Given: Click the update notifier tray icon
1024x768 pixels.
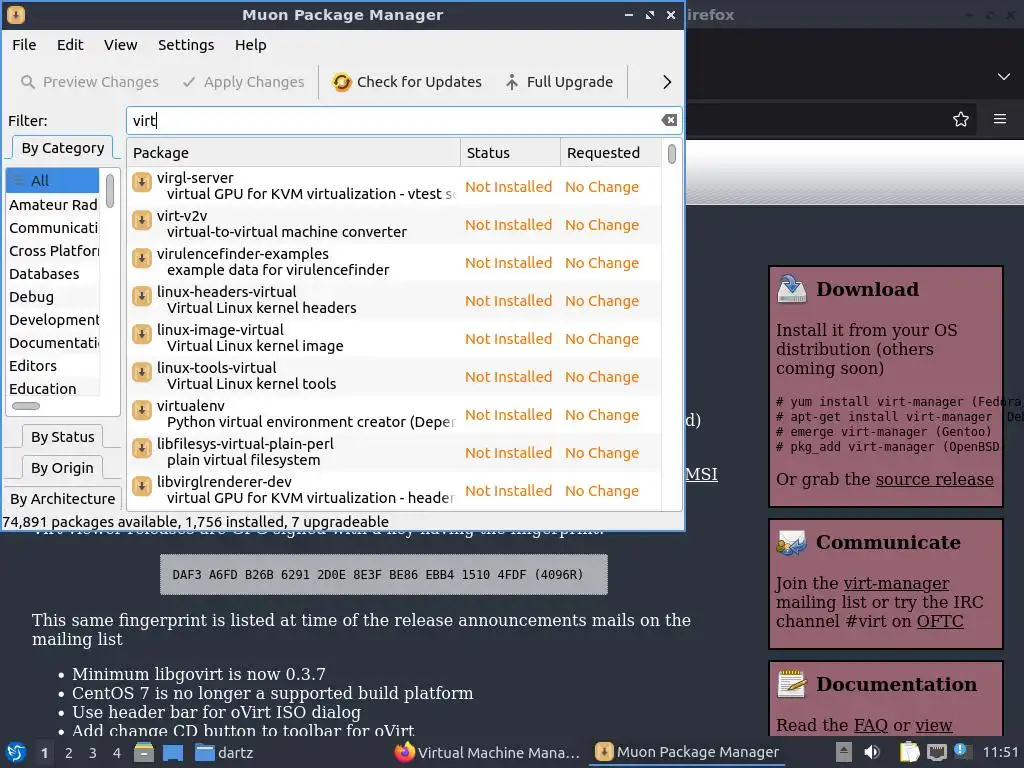Looking at the screenshot, I should [x=961, y=751].
